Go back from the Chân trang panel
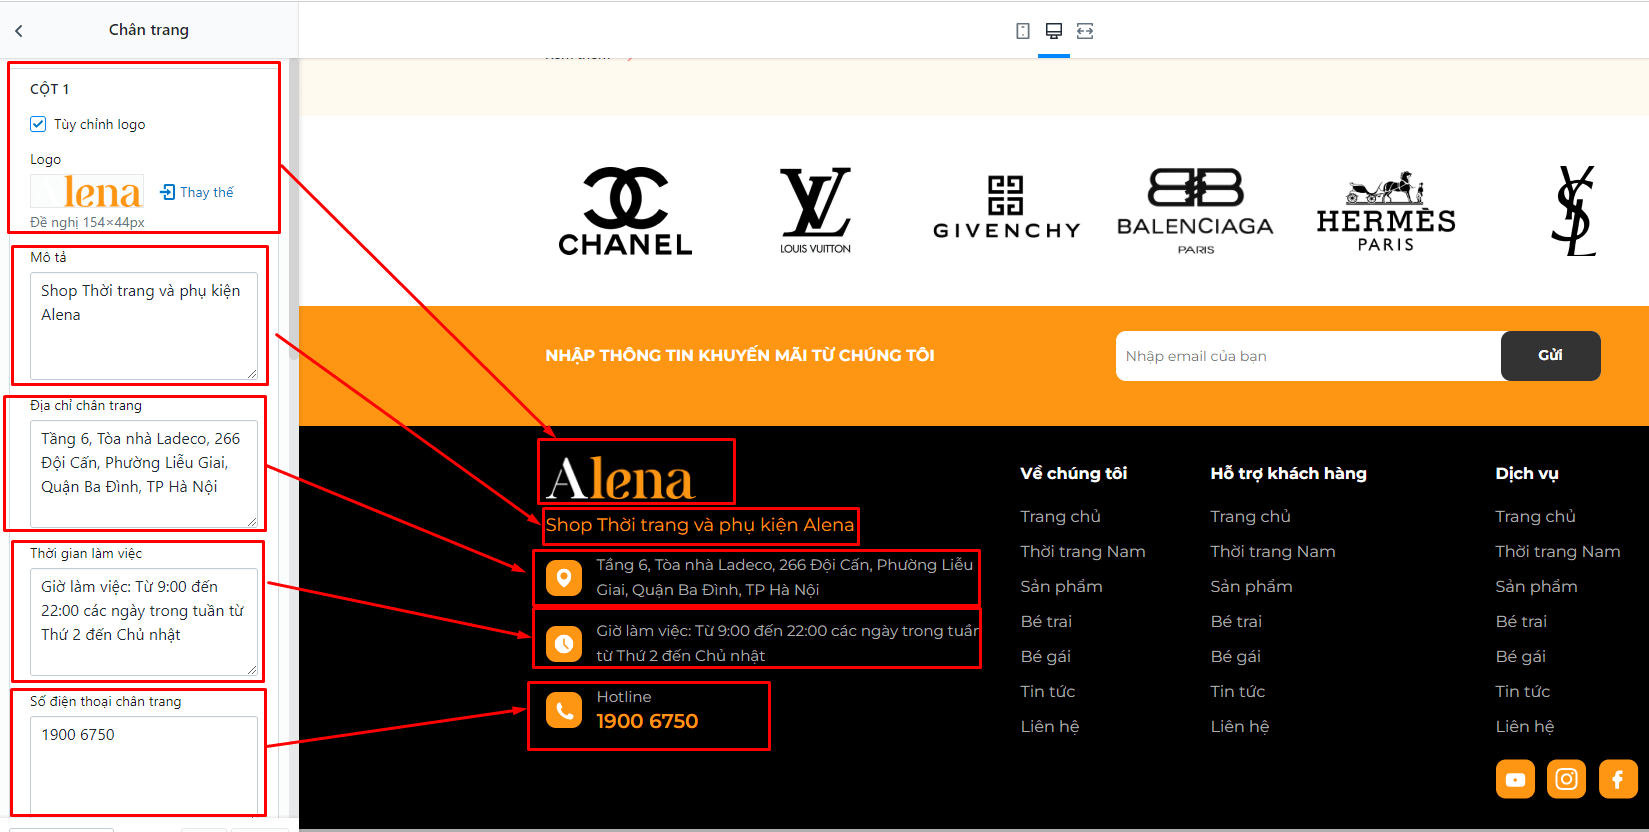This screenshot has height=832, width=1649. point(19,31)
